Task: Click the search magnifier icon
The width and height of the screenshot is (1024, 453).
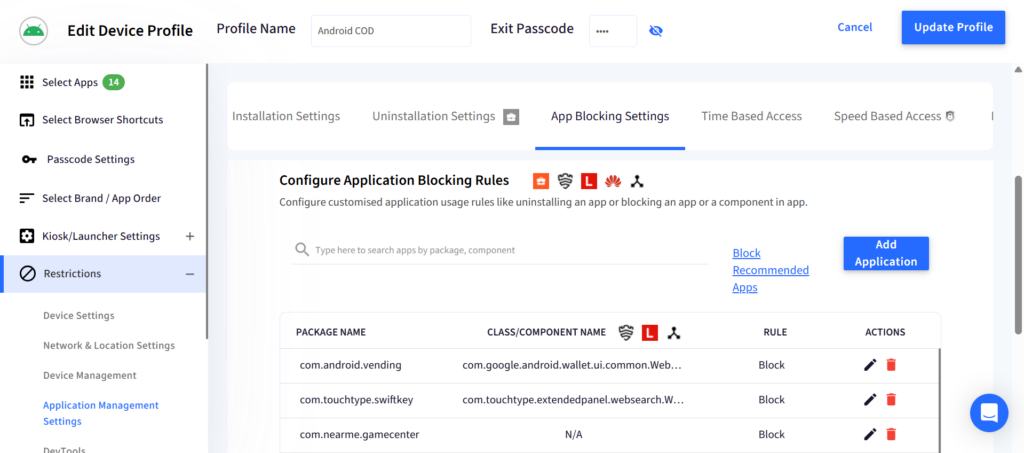Action: (x=301, y=249)
